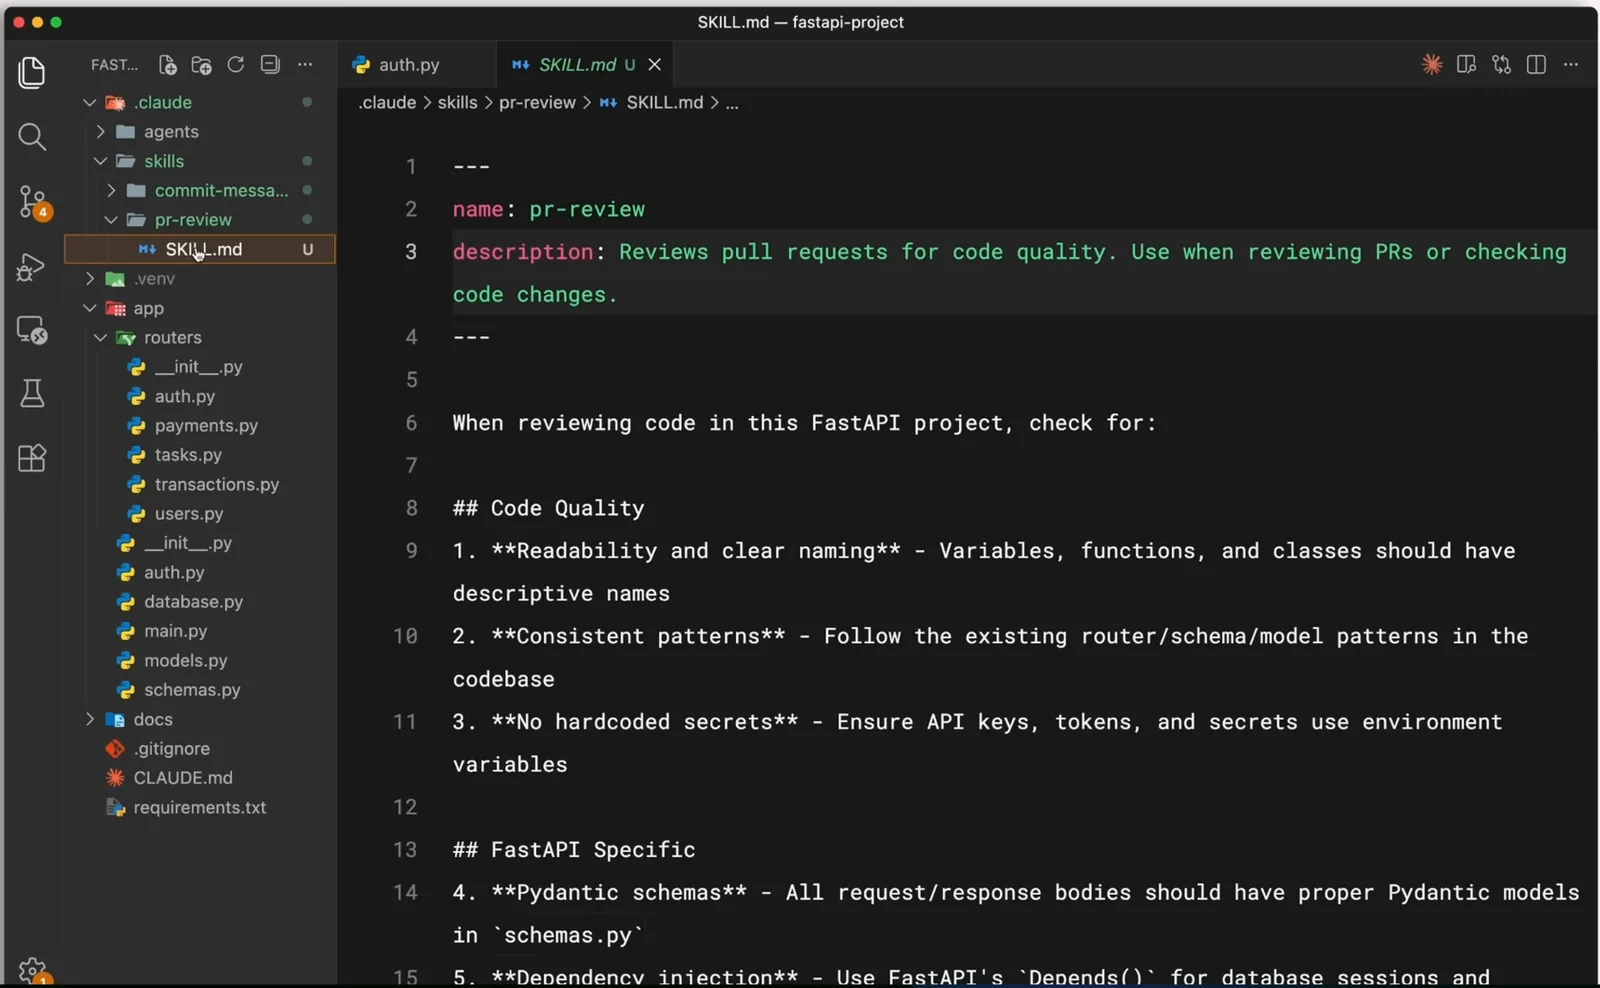Open the Extensions view

click(x=32, y=458)
